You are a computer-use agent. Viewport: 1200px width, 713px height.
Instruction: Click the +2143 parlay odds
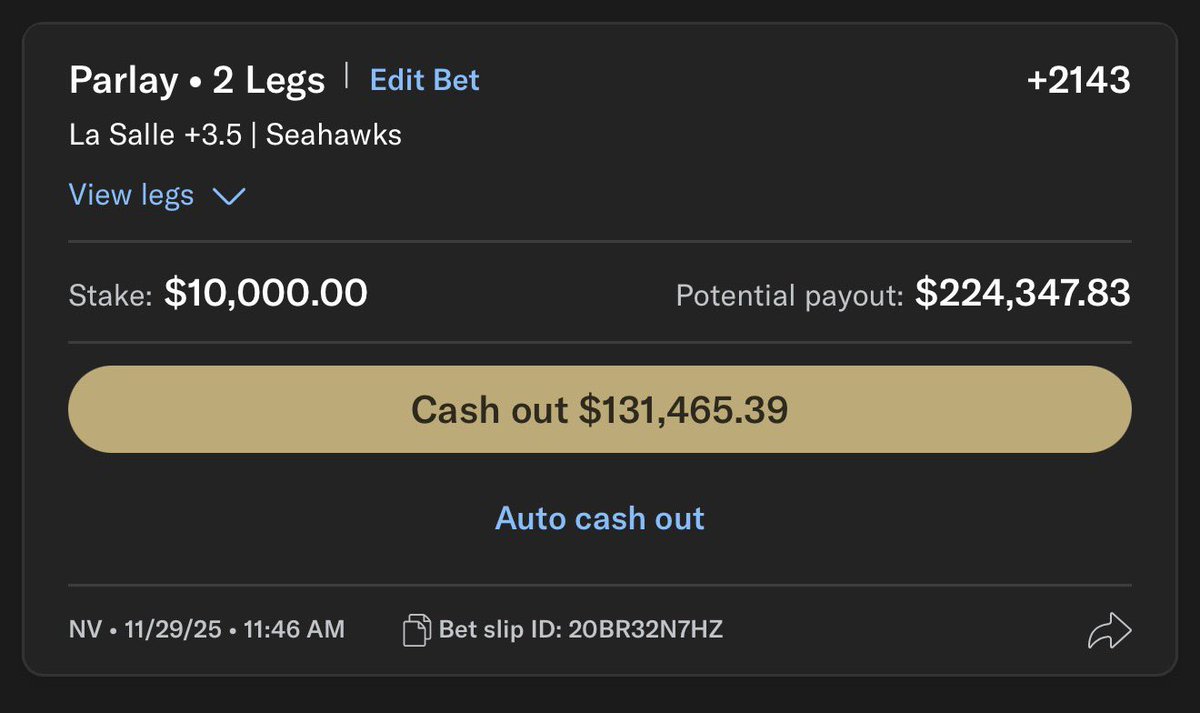pyautogui.click(x=1079, y=80)
